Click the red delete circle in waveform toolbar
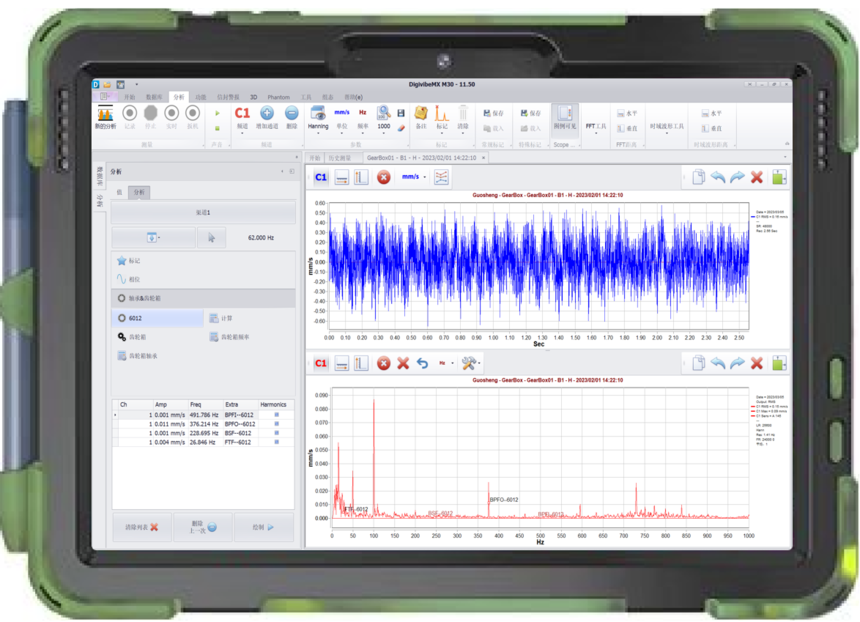860x622 pixels. click(x=383, y=177)
